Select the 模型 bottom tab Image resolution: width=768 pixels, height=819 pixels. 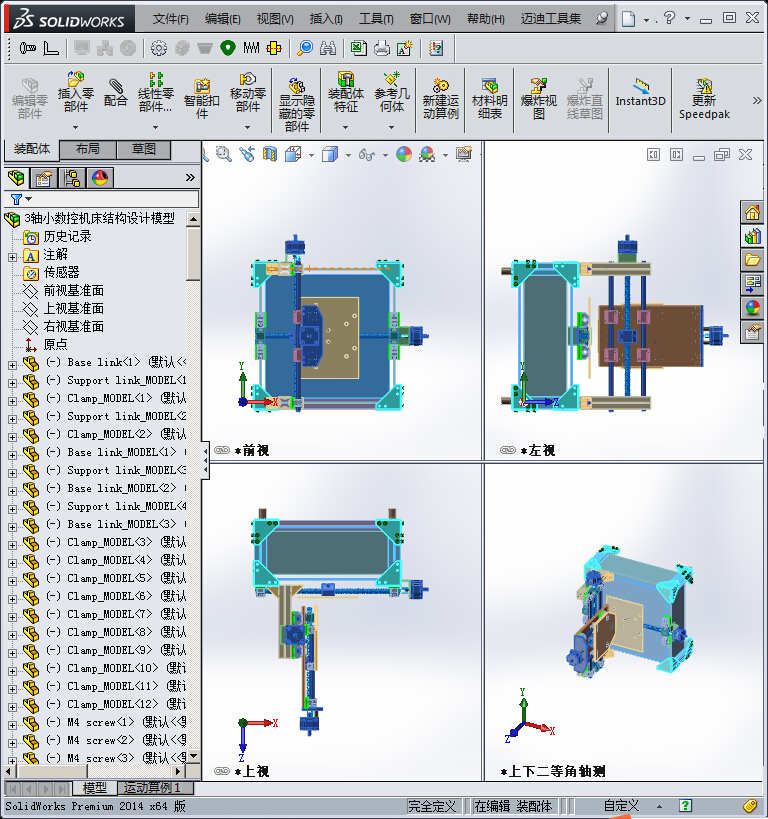point(95,787)
